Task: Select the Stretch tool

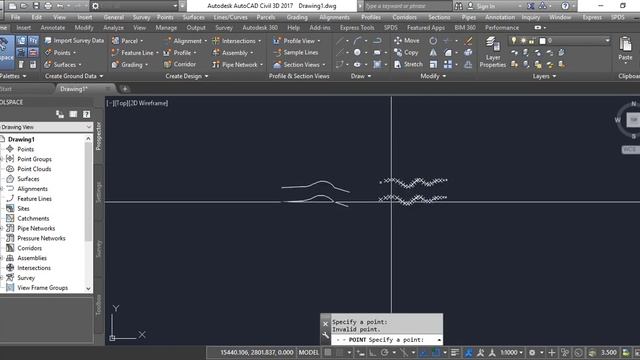Action: [408, 64]
